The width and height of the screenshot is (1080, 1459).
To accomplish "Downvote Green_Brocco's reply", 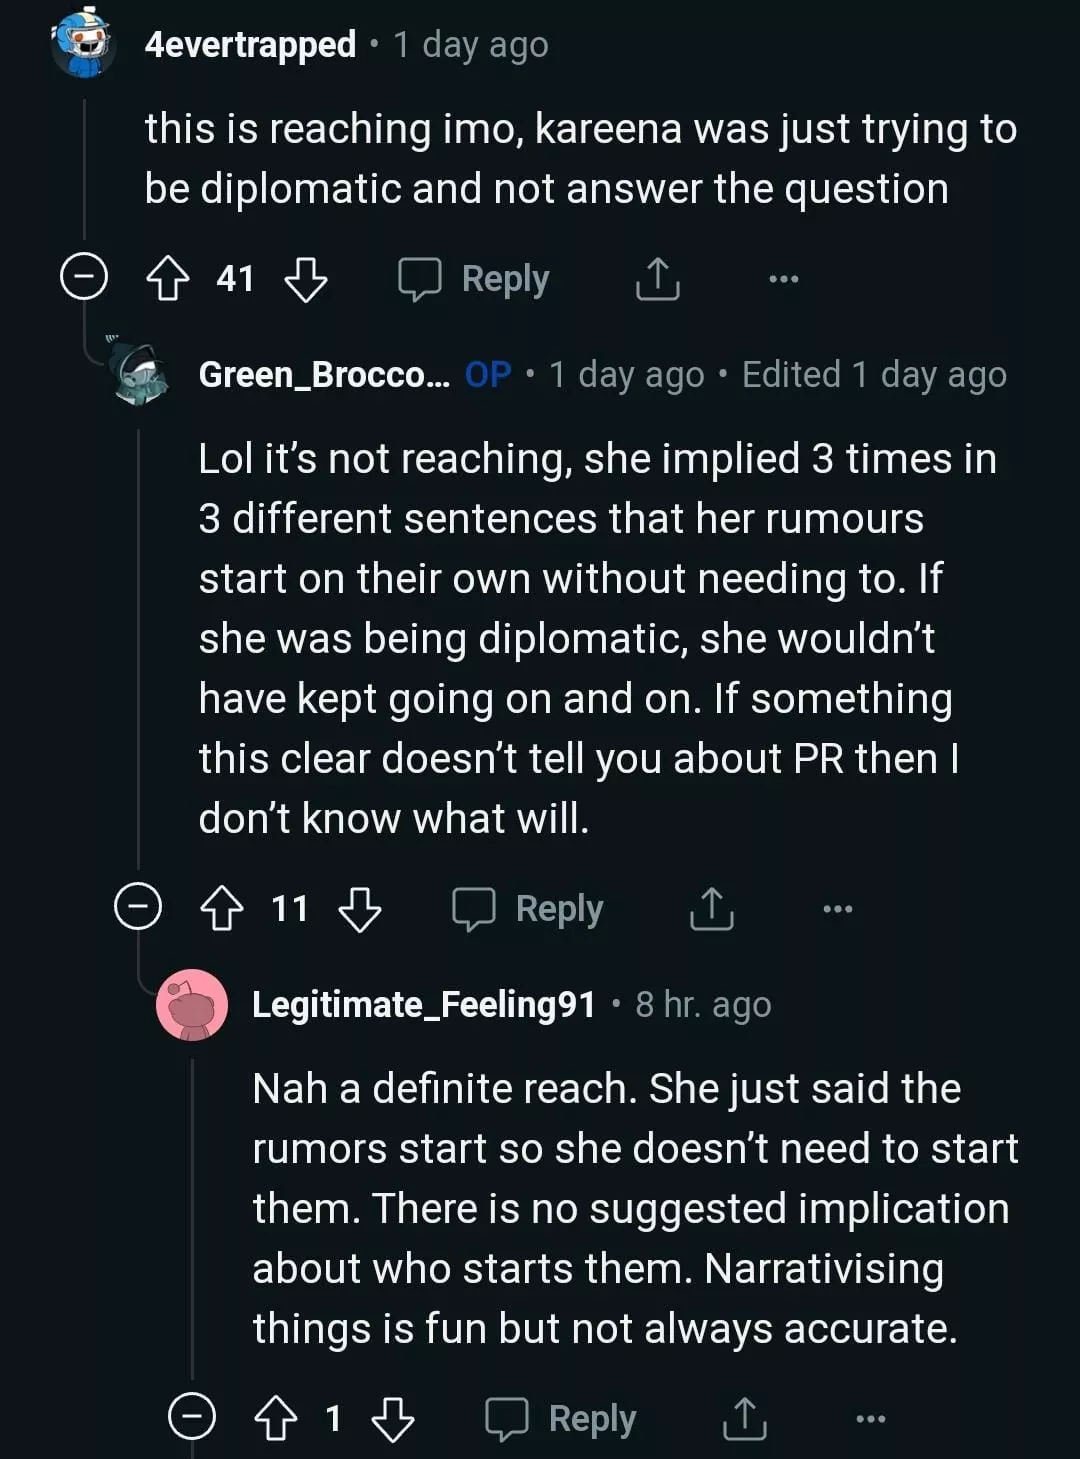I will point(360,909).
